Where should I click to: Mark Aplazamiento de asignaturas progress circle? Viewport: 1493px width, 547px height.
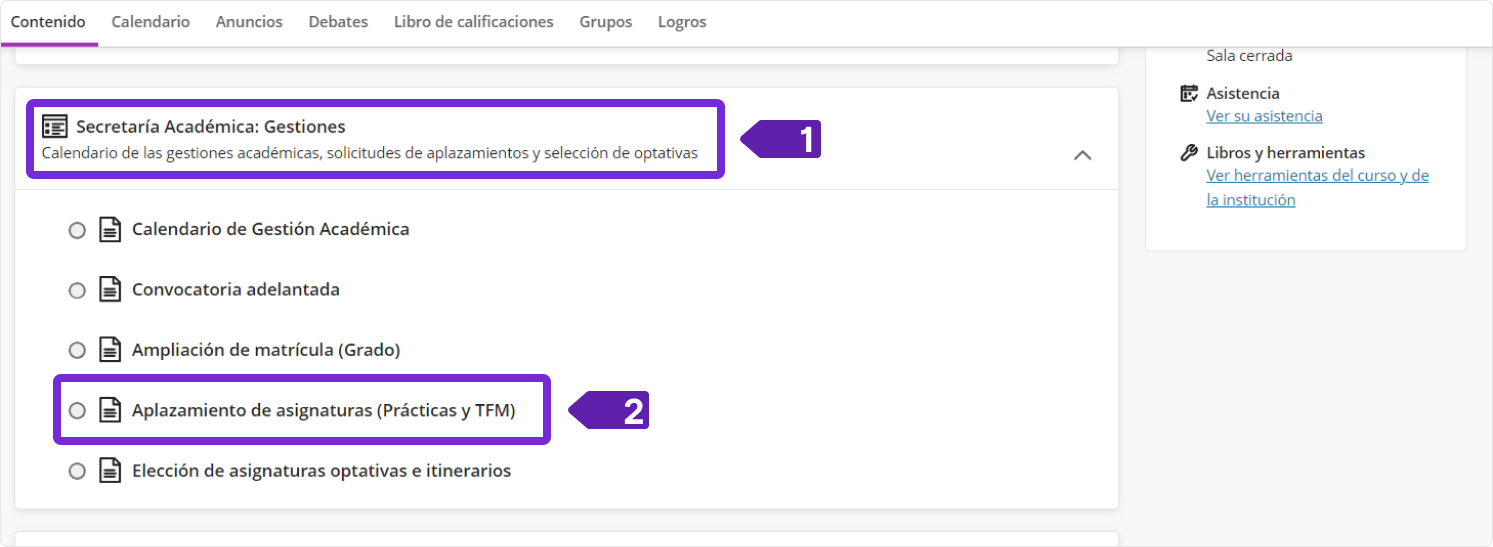77,411
